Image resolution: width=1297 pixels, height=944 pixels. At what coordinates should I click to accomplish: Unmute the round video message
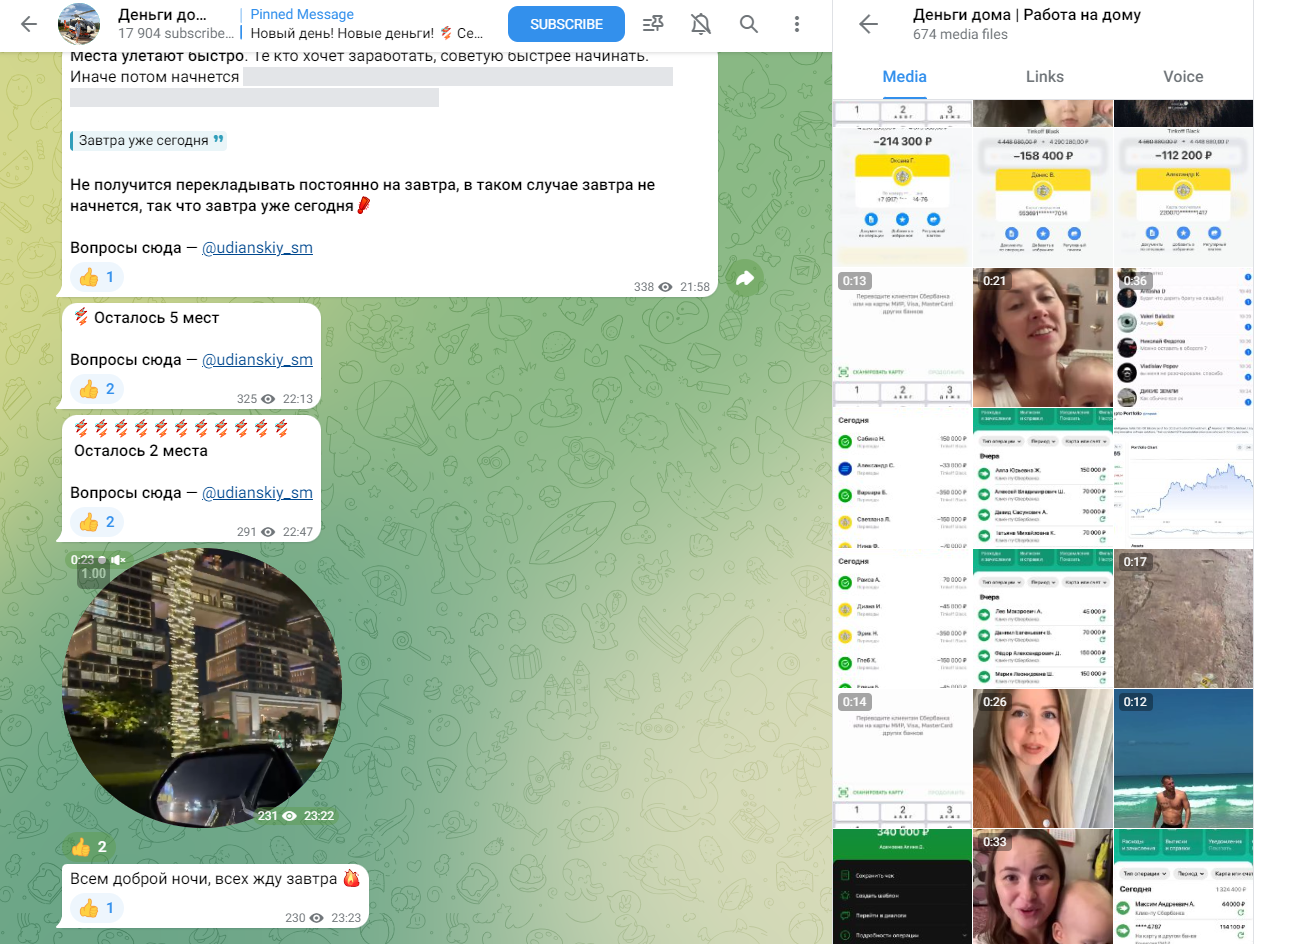[118, 560]
